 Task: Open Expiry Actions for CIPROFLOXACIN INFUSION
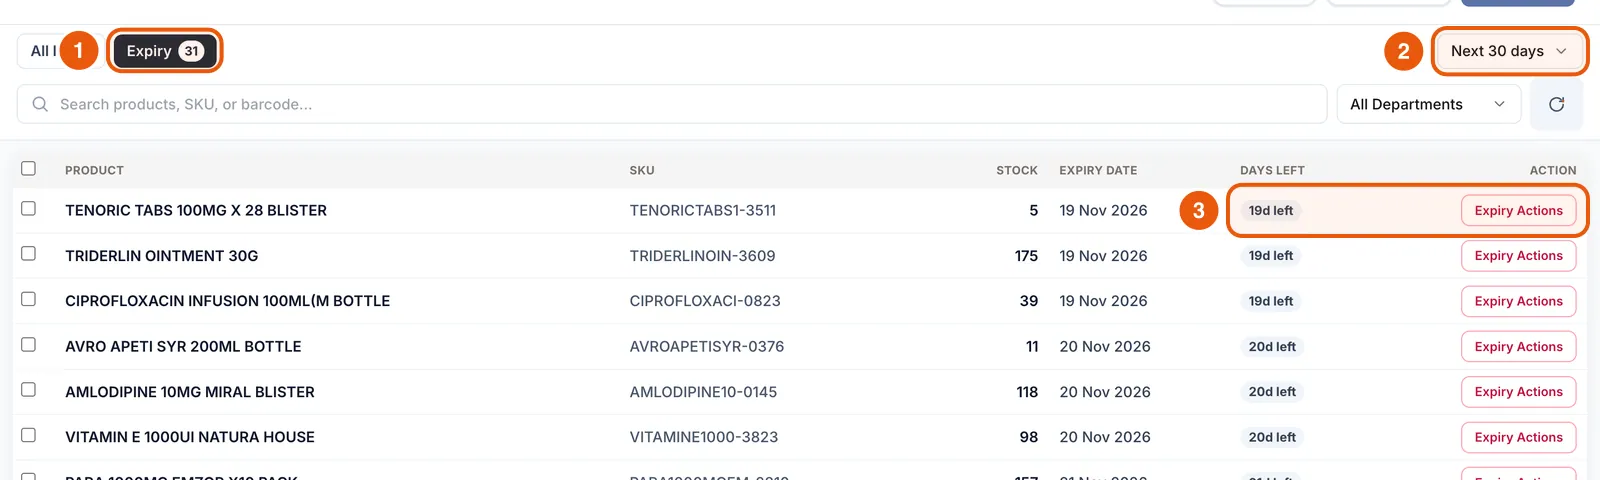coord(1518,301)
